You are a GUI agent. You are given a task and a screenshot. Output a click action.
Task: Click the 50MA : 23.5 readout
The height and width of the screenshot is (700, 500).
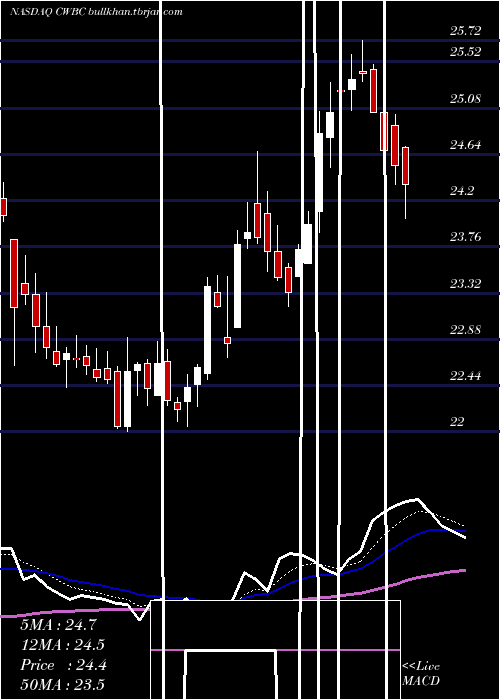pyautogui.click(x=62, y=684)
